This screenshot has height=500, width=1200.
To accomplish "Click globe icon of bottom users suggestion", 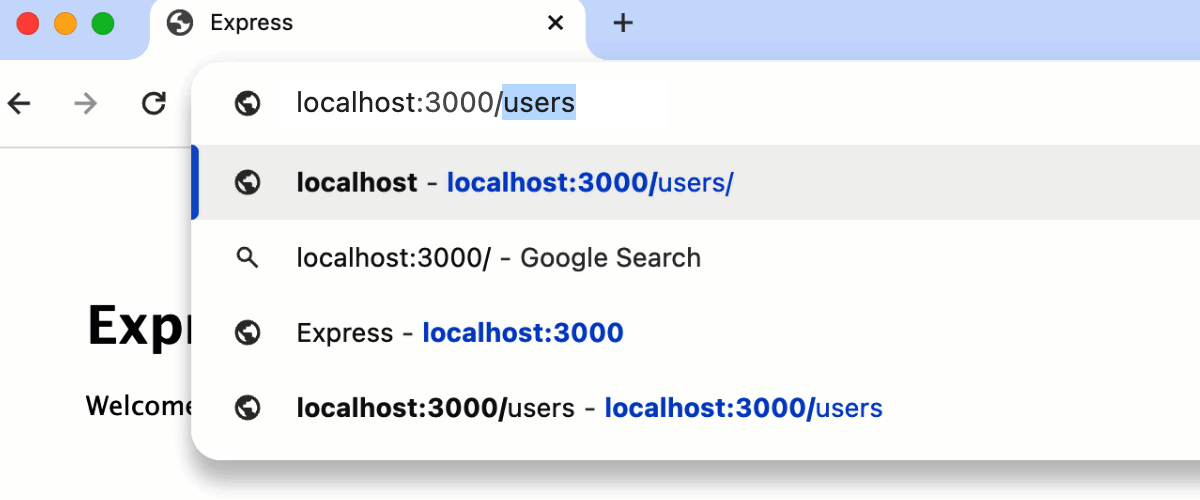I will (247, 408).
